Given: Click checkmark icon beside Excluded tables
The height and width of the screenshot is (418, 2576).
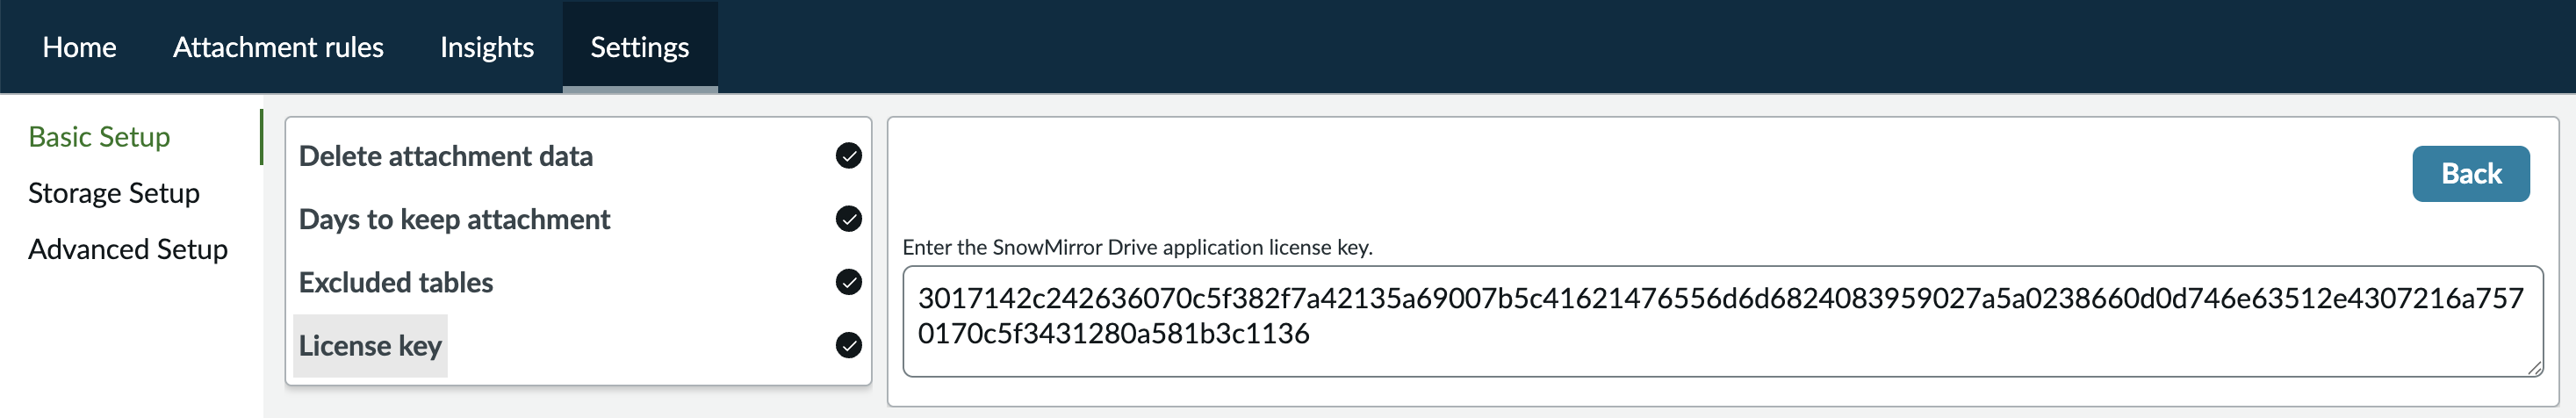Looking at the screenshot, I should click(x=848, y=282).
